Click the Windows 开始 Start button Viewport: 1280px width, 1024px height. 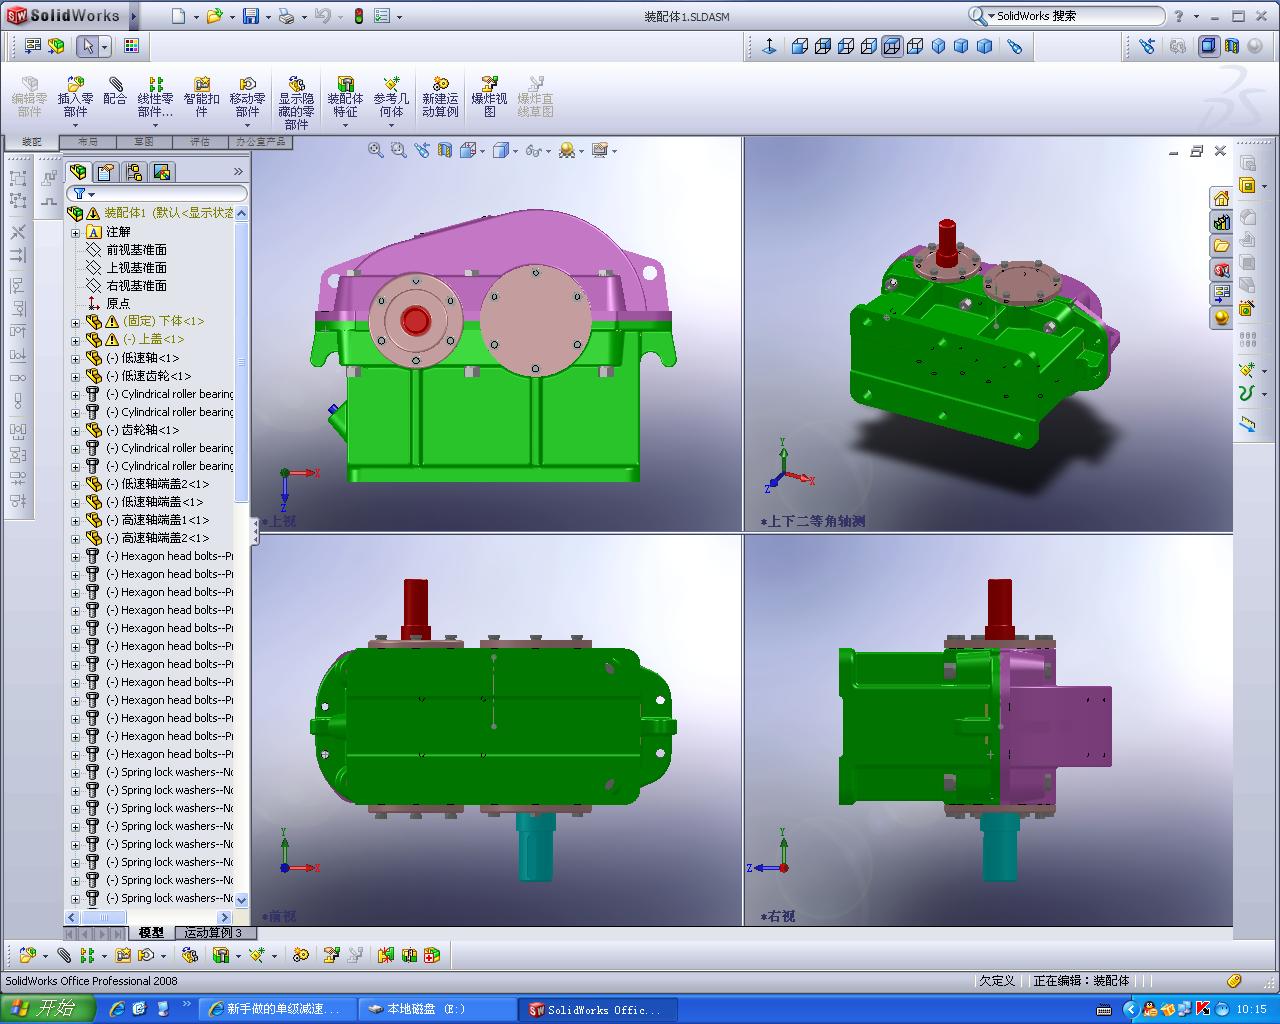(48, 1009)
